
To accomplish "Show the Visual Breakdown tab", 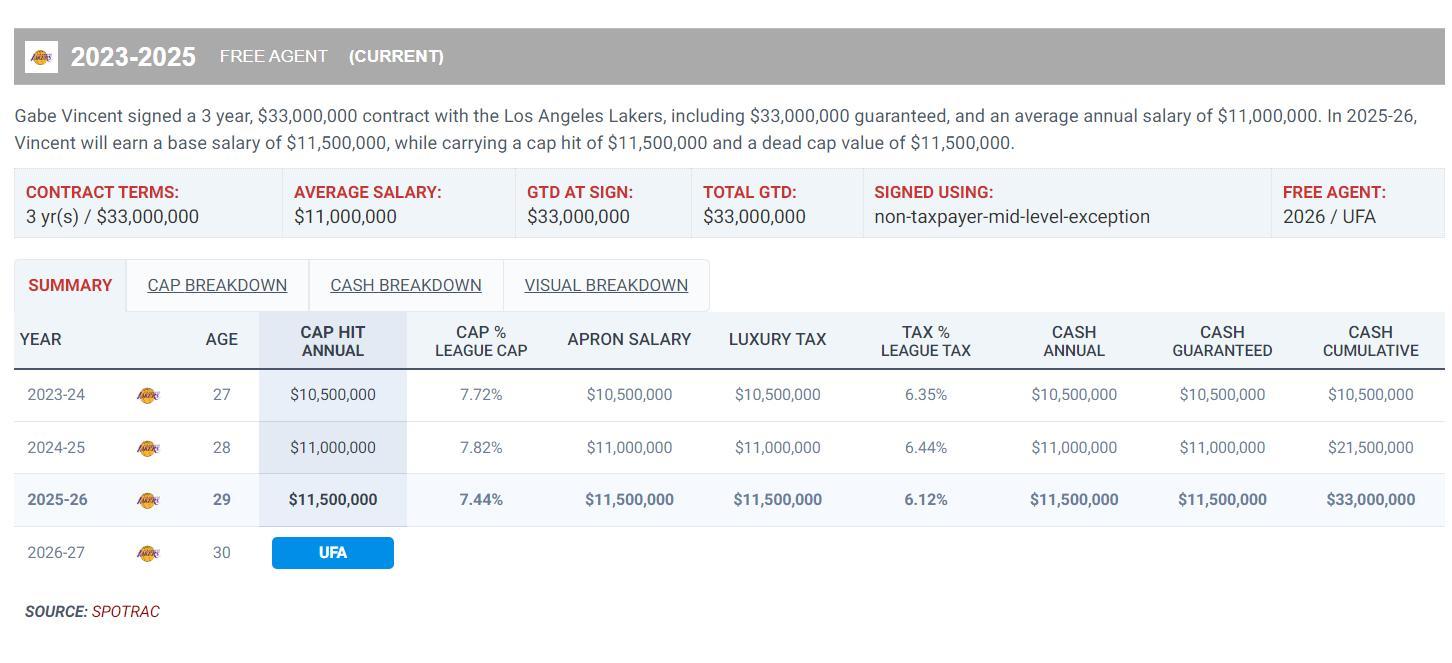I will [x=606, y=286].
